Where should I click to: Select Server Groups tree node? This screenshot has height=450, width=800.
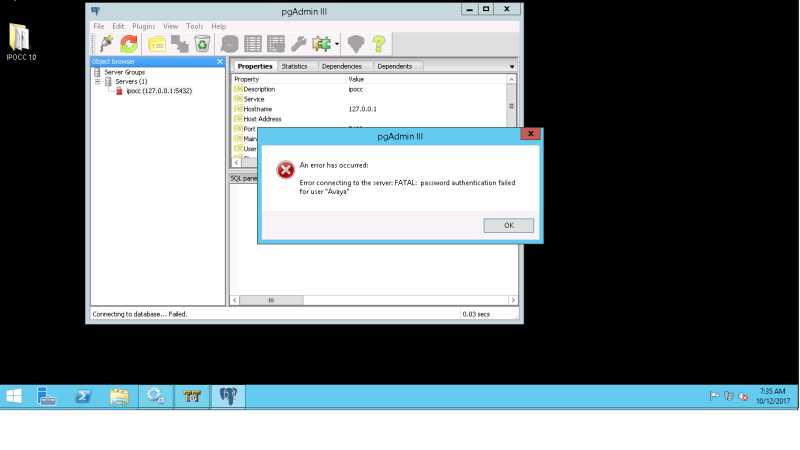(x=124, y=72)
